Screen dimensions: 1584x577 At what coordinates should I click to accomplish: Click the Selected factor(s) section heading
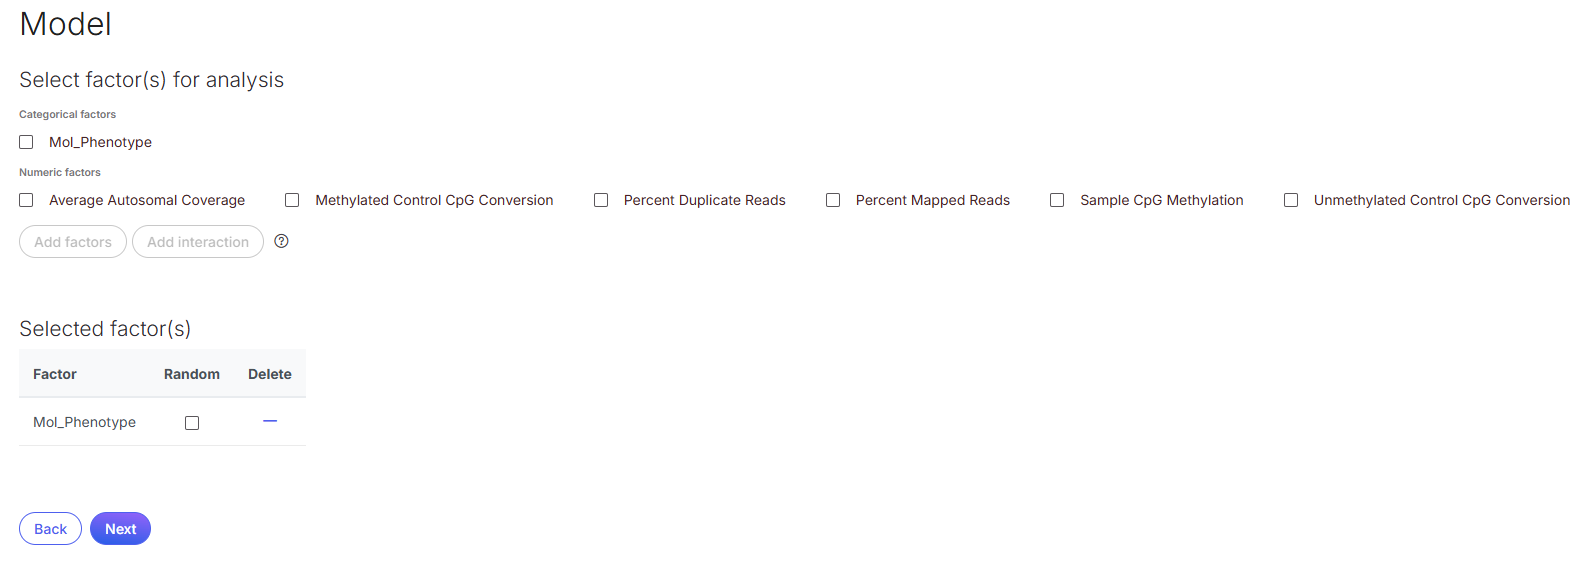click(105, 329)
